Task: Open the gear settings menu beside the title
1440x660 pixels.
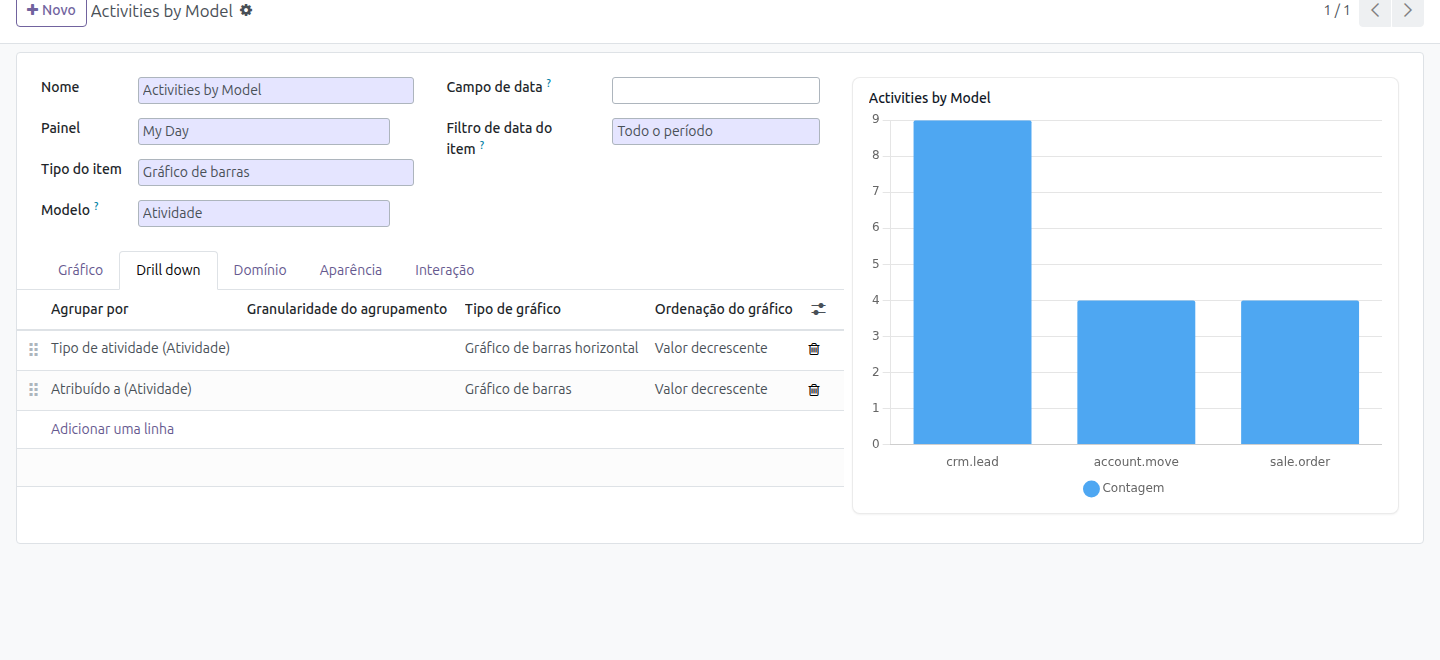Action: tap(246, 11)
